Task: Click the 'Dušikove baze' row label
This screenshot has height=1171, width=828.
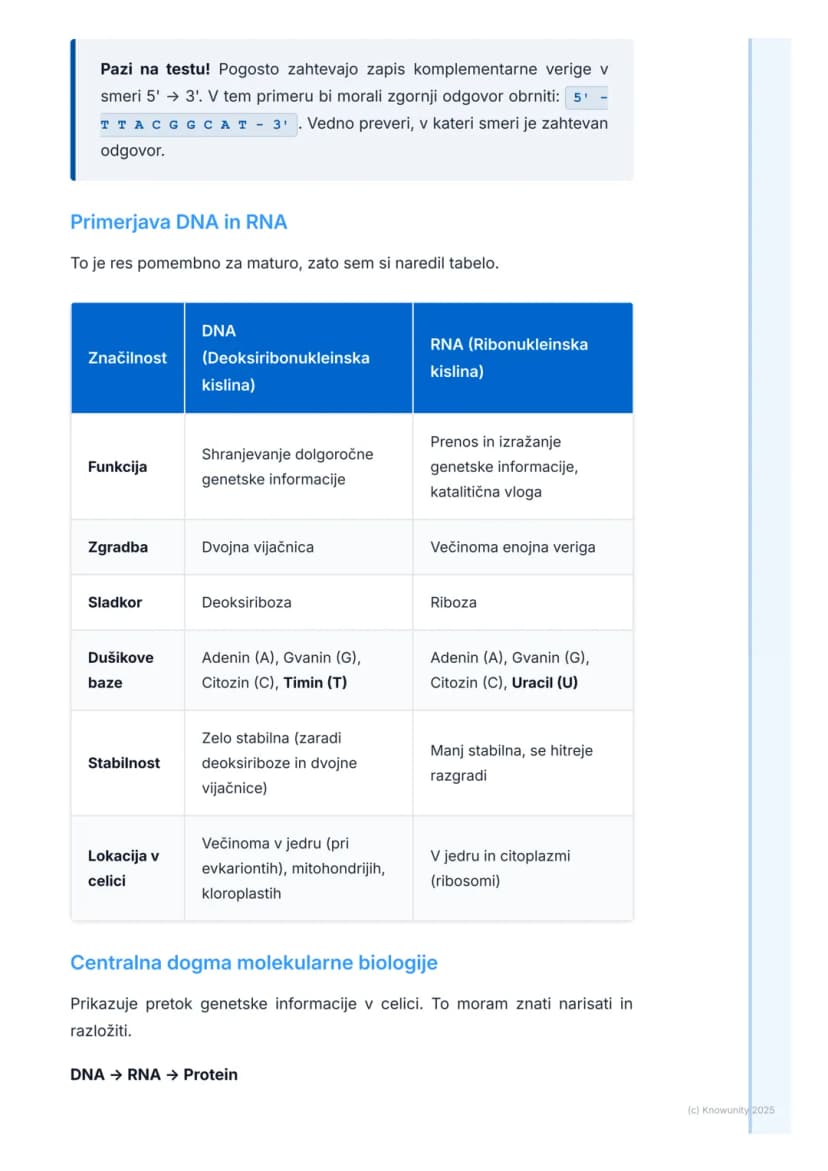Action: pyautogui.click(x=121, y=670)
